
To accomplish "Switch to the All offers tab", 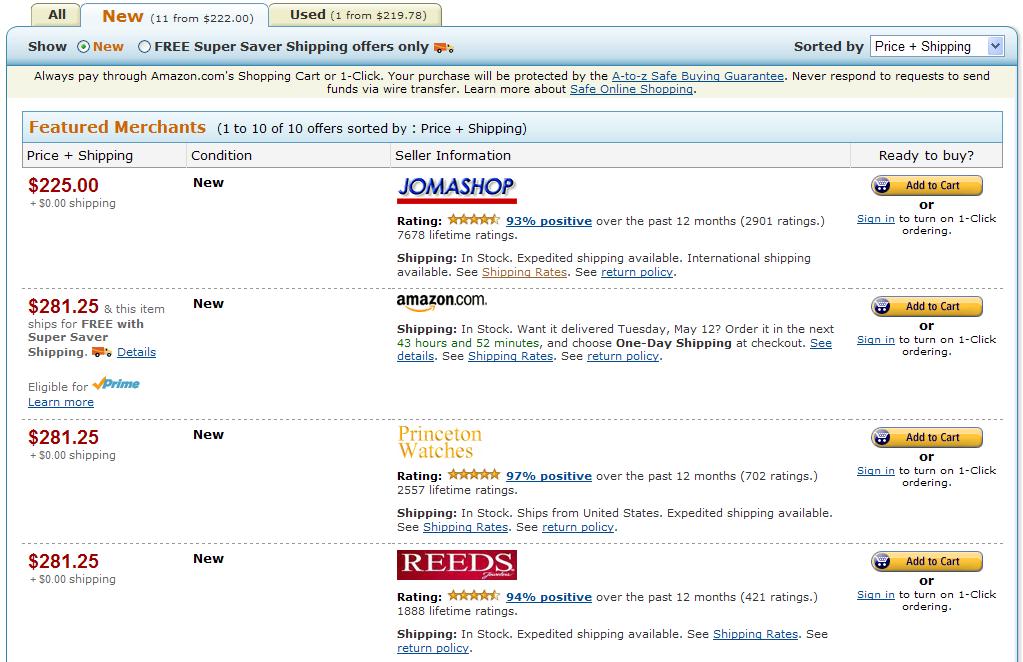I will click(x=57, y=14).
